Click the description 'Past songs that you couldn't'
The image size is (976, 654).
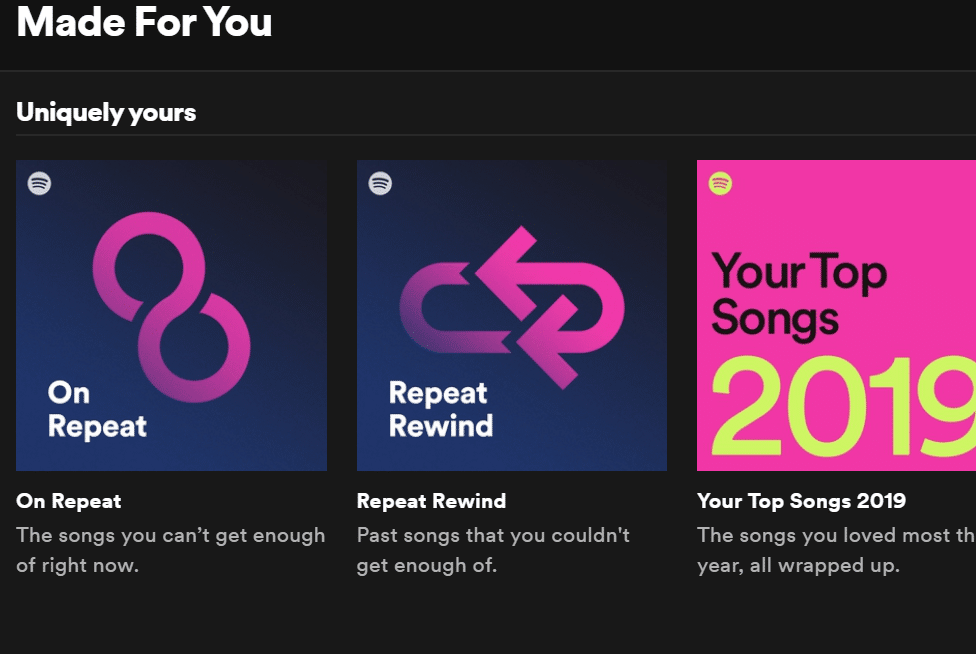(493, 535)
